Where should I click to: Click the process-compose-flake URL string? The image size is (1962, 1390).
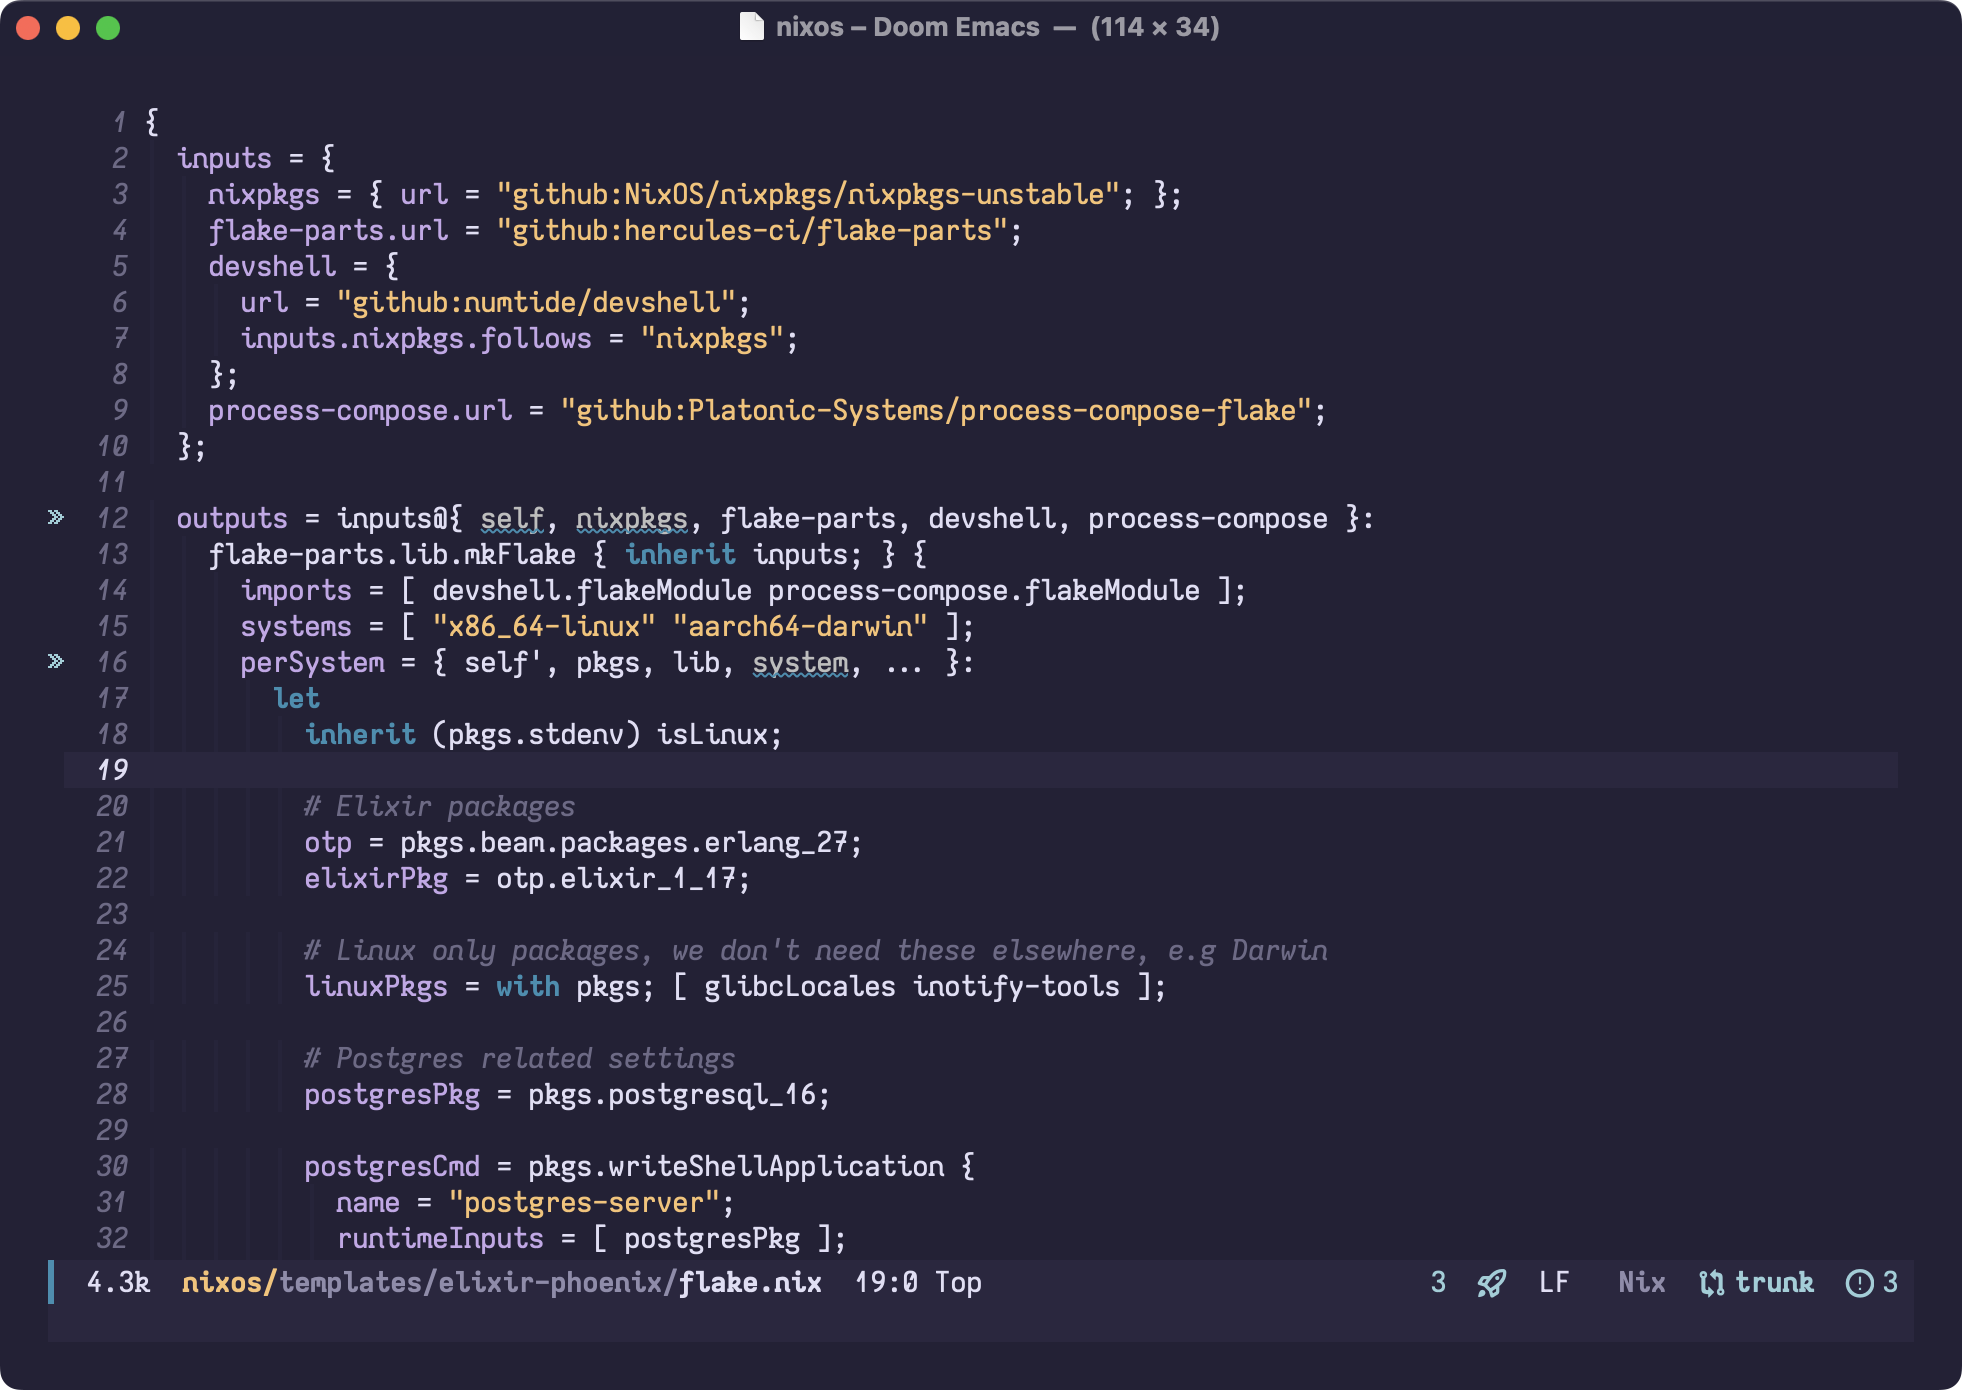(x=935, y=410)
